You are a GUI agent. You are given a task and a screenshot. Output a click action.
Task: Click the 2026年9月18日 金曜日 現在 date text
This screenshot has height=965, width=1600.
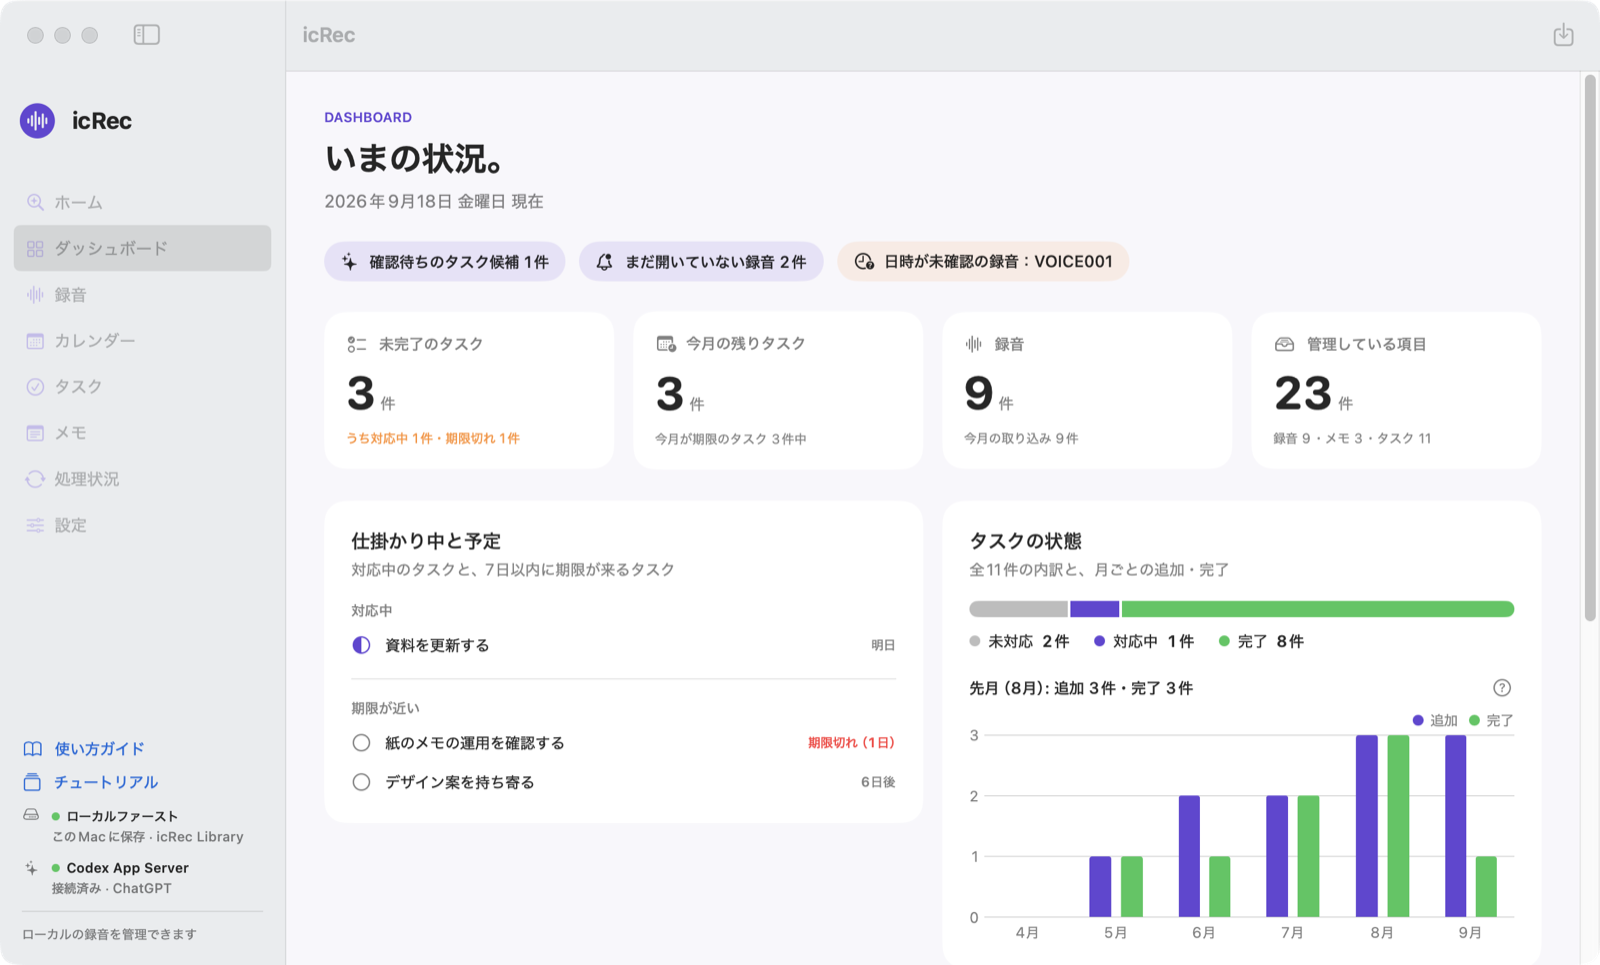click(434, 201)
